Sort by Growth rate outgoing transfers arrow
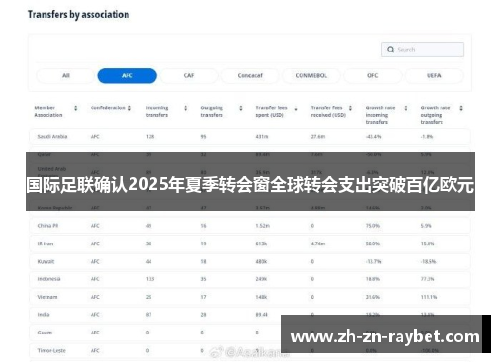Screen dimensions: 500x362 pyautogui.click(x=461, y=108)
